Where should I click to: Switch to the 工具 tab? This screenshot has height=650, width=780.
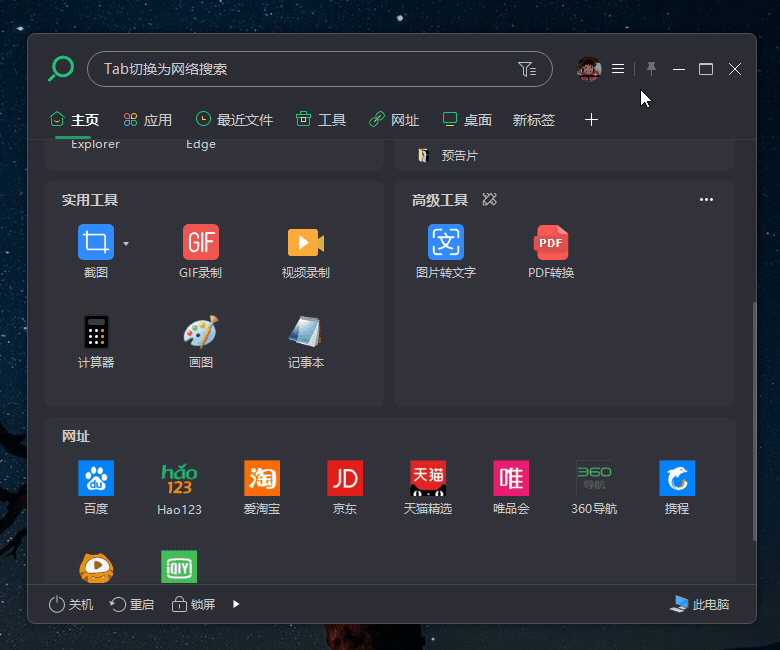(x=321, y=120)
